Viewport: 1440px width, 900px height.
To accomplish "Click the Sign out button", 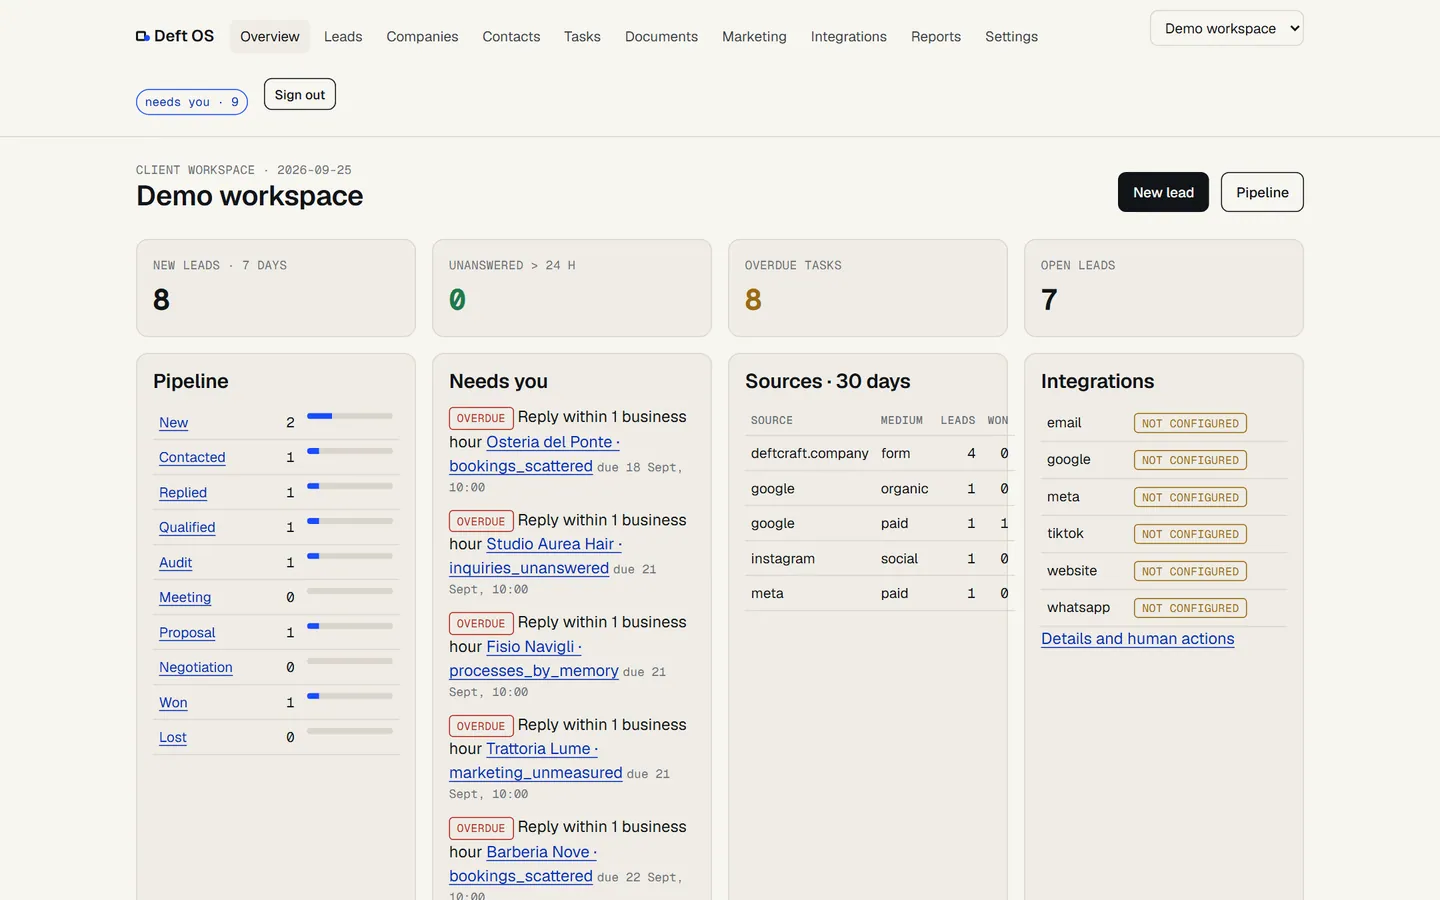I will (300, 94).
